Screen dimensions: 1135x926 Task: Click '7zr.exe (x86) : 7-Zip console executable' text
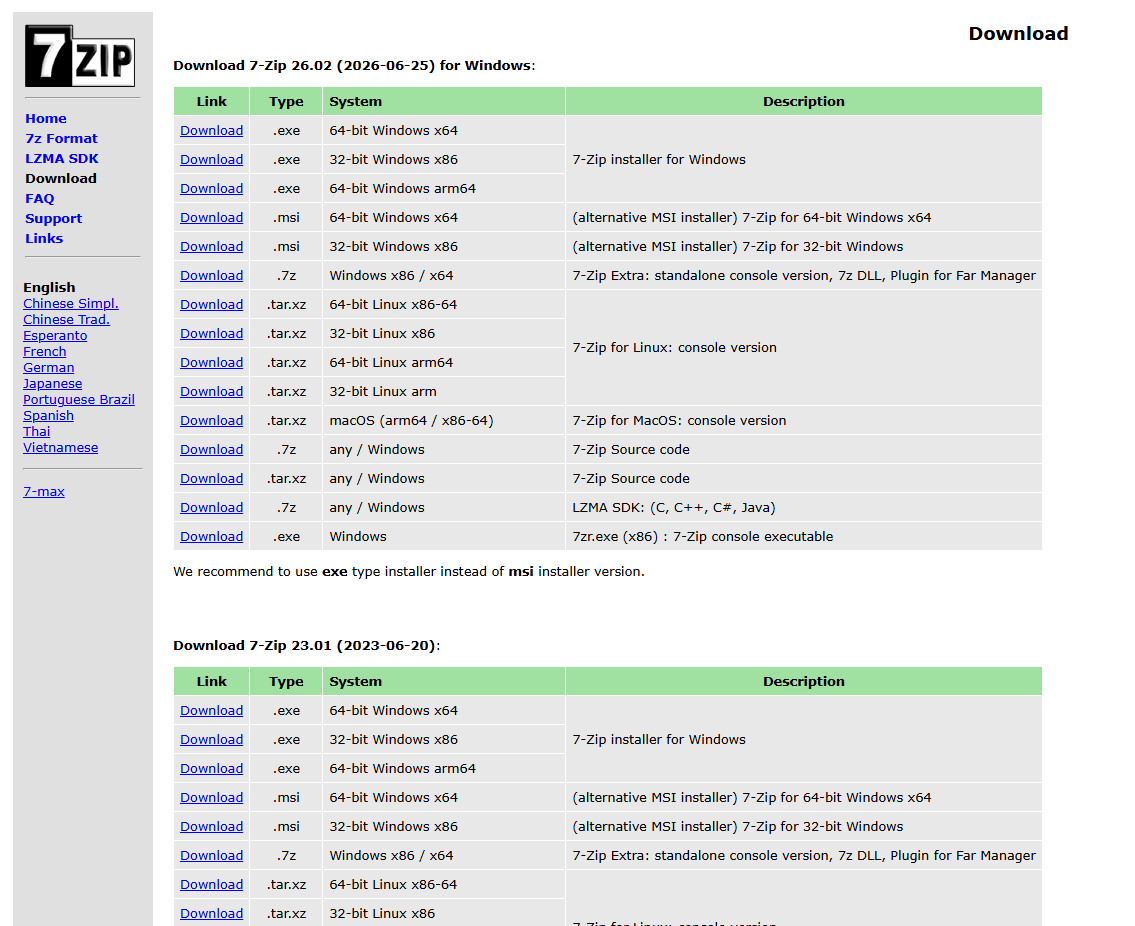pyautogui.click(x=703, y=536)
